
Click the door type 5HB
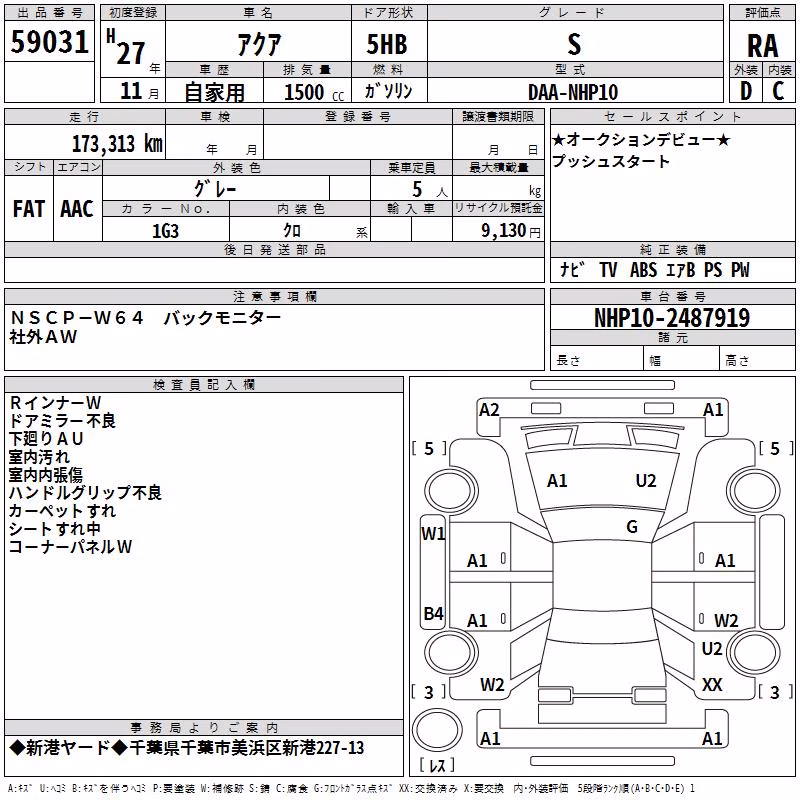pyautogui.click(x=387, y=44)
